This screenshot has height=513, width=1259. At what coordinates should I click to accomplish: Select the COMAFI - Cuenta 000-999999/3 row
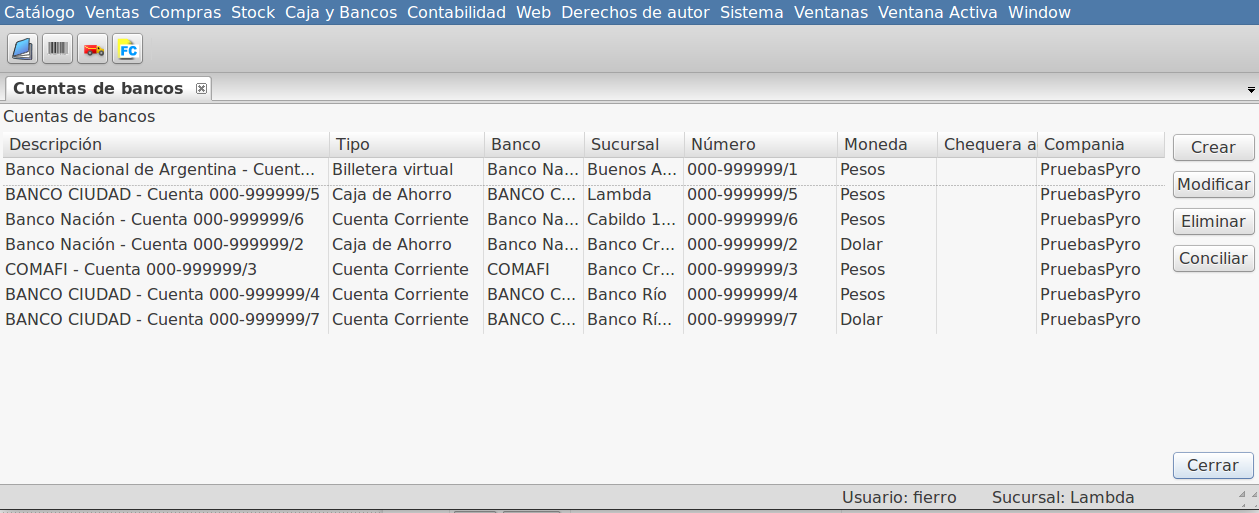click(x=583, y=269)
